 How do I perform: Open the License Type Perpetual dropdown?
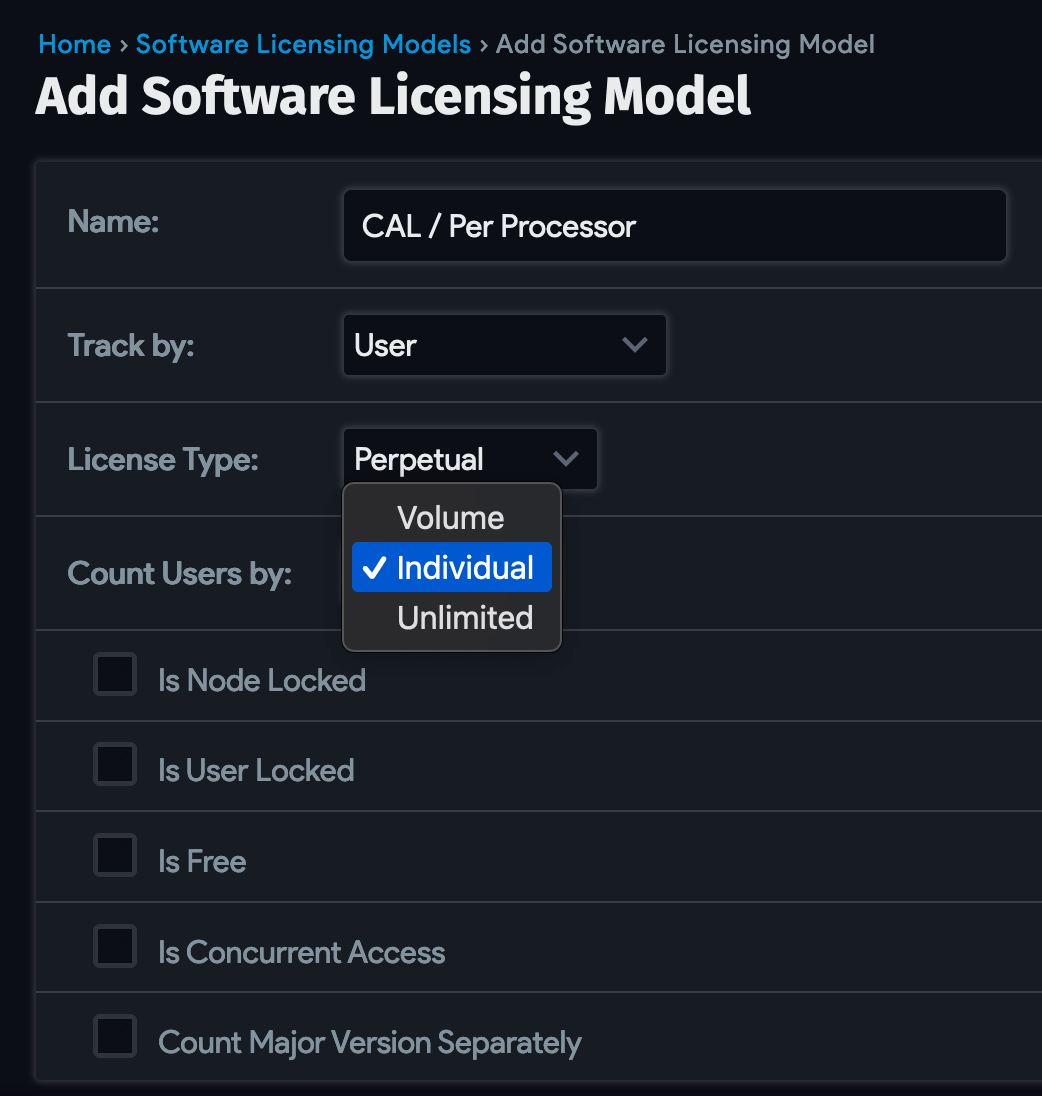point(470,459)
